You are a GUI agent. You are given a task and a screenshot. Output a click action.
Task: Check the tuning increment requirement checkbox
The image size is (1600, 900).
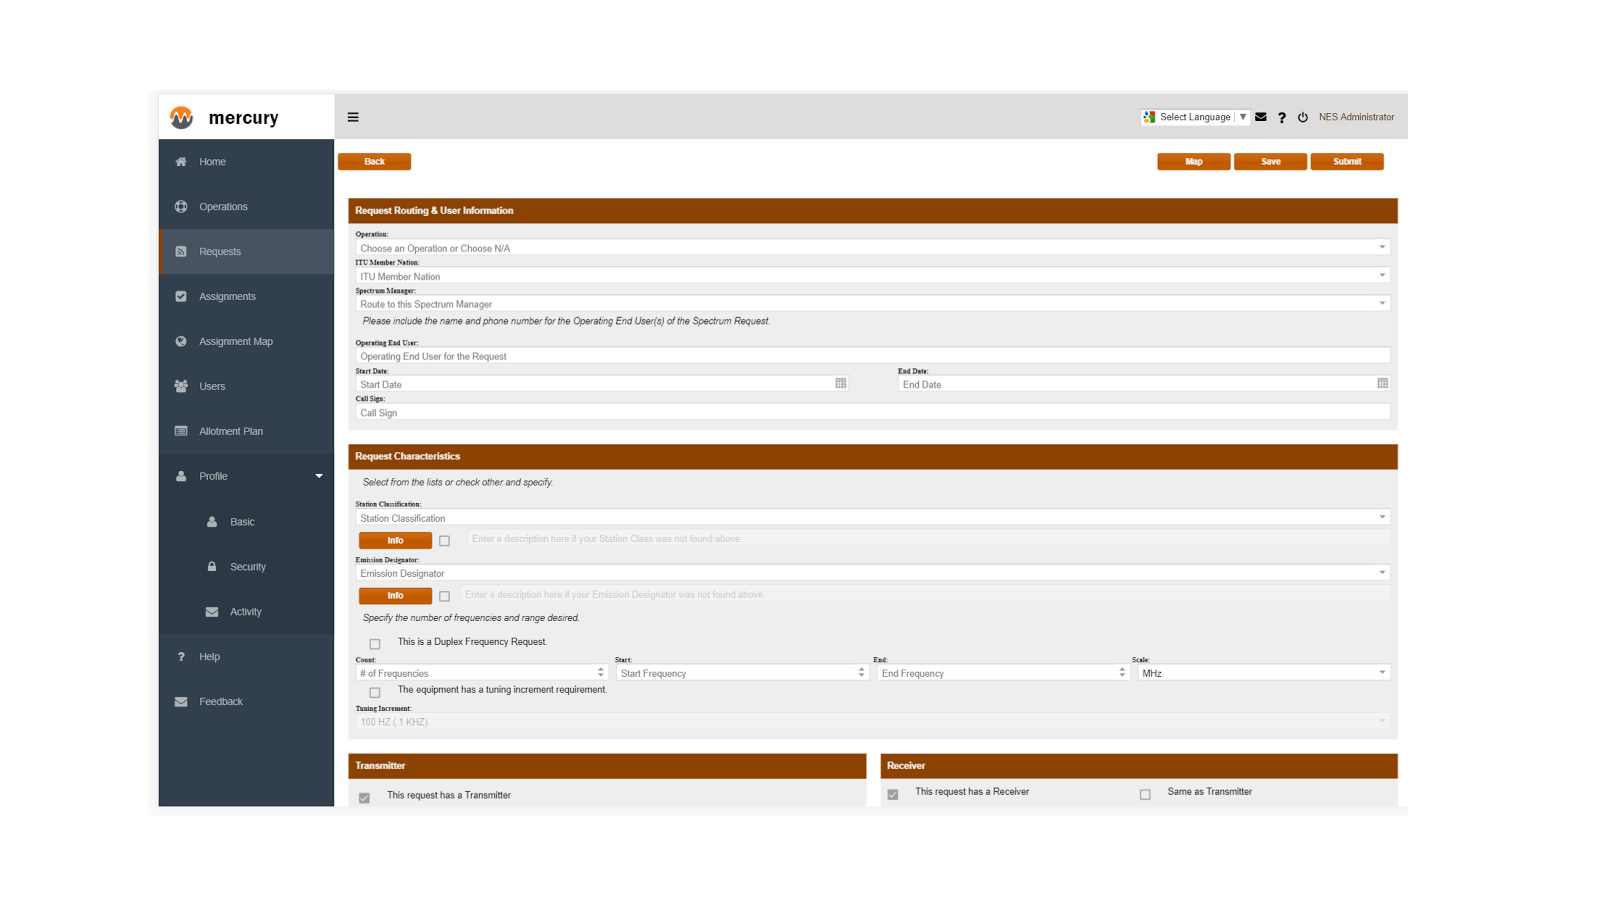tap(375, 692)
